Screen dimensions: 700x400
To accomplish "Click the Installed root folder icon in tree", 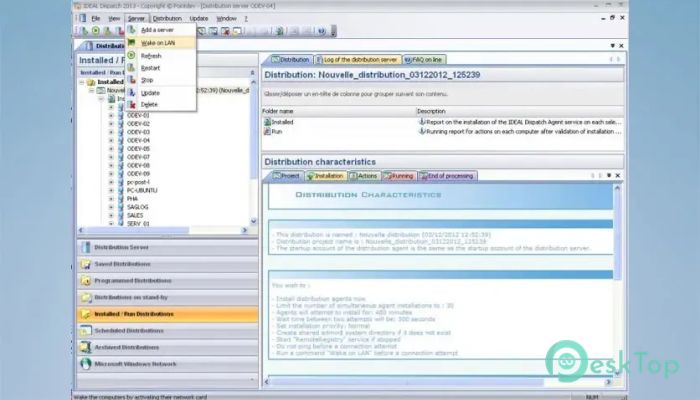I will coord(91,82).
